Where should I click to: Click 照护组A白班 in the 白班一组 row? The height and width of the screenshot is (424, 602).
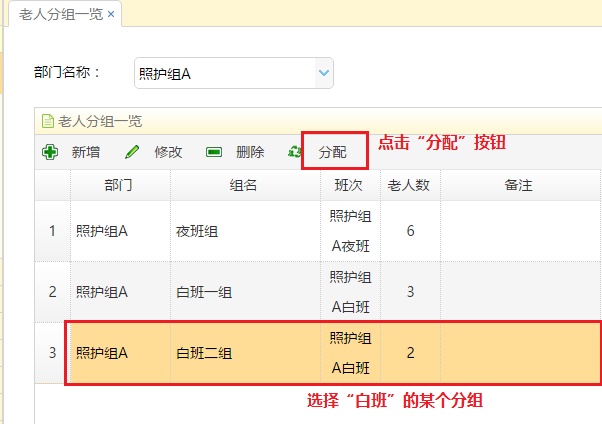pos(350,292)
